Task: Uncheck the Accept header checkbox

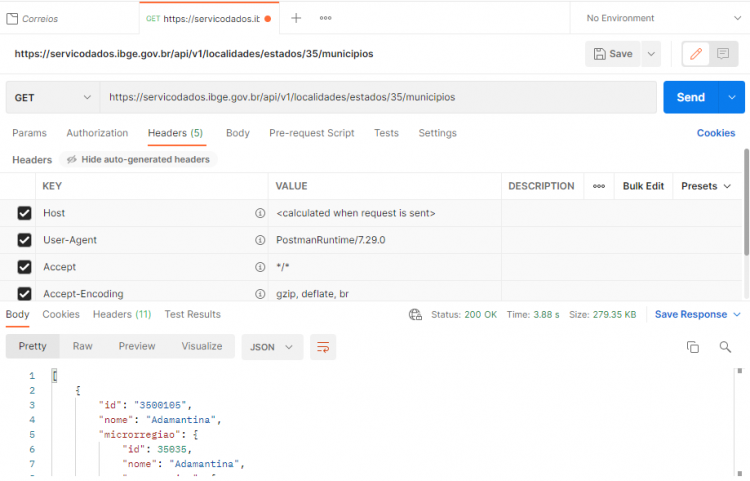Action: 24,267
